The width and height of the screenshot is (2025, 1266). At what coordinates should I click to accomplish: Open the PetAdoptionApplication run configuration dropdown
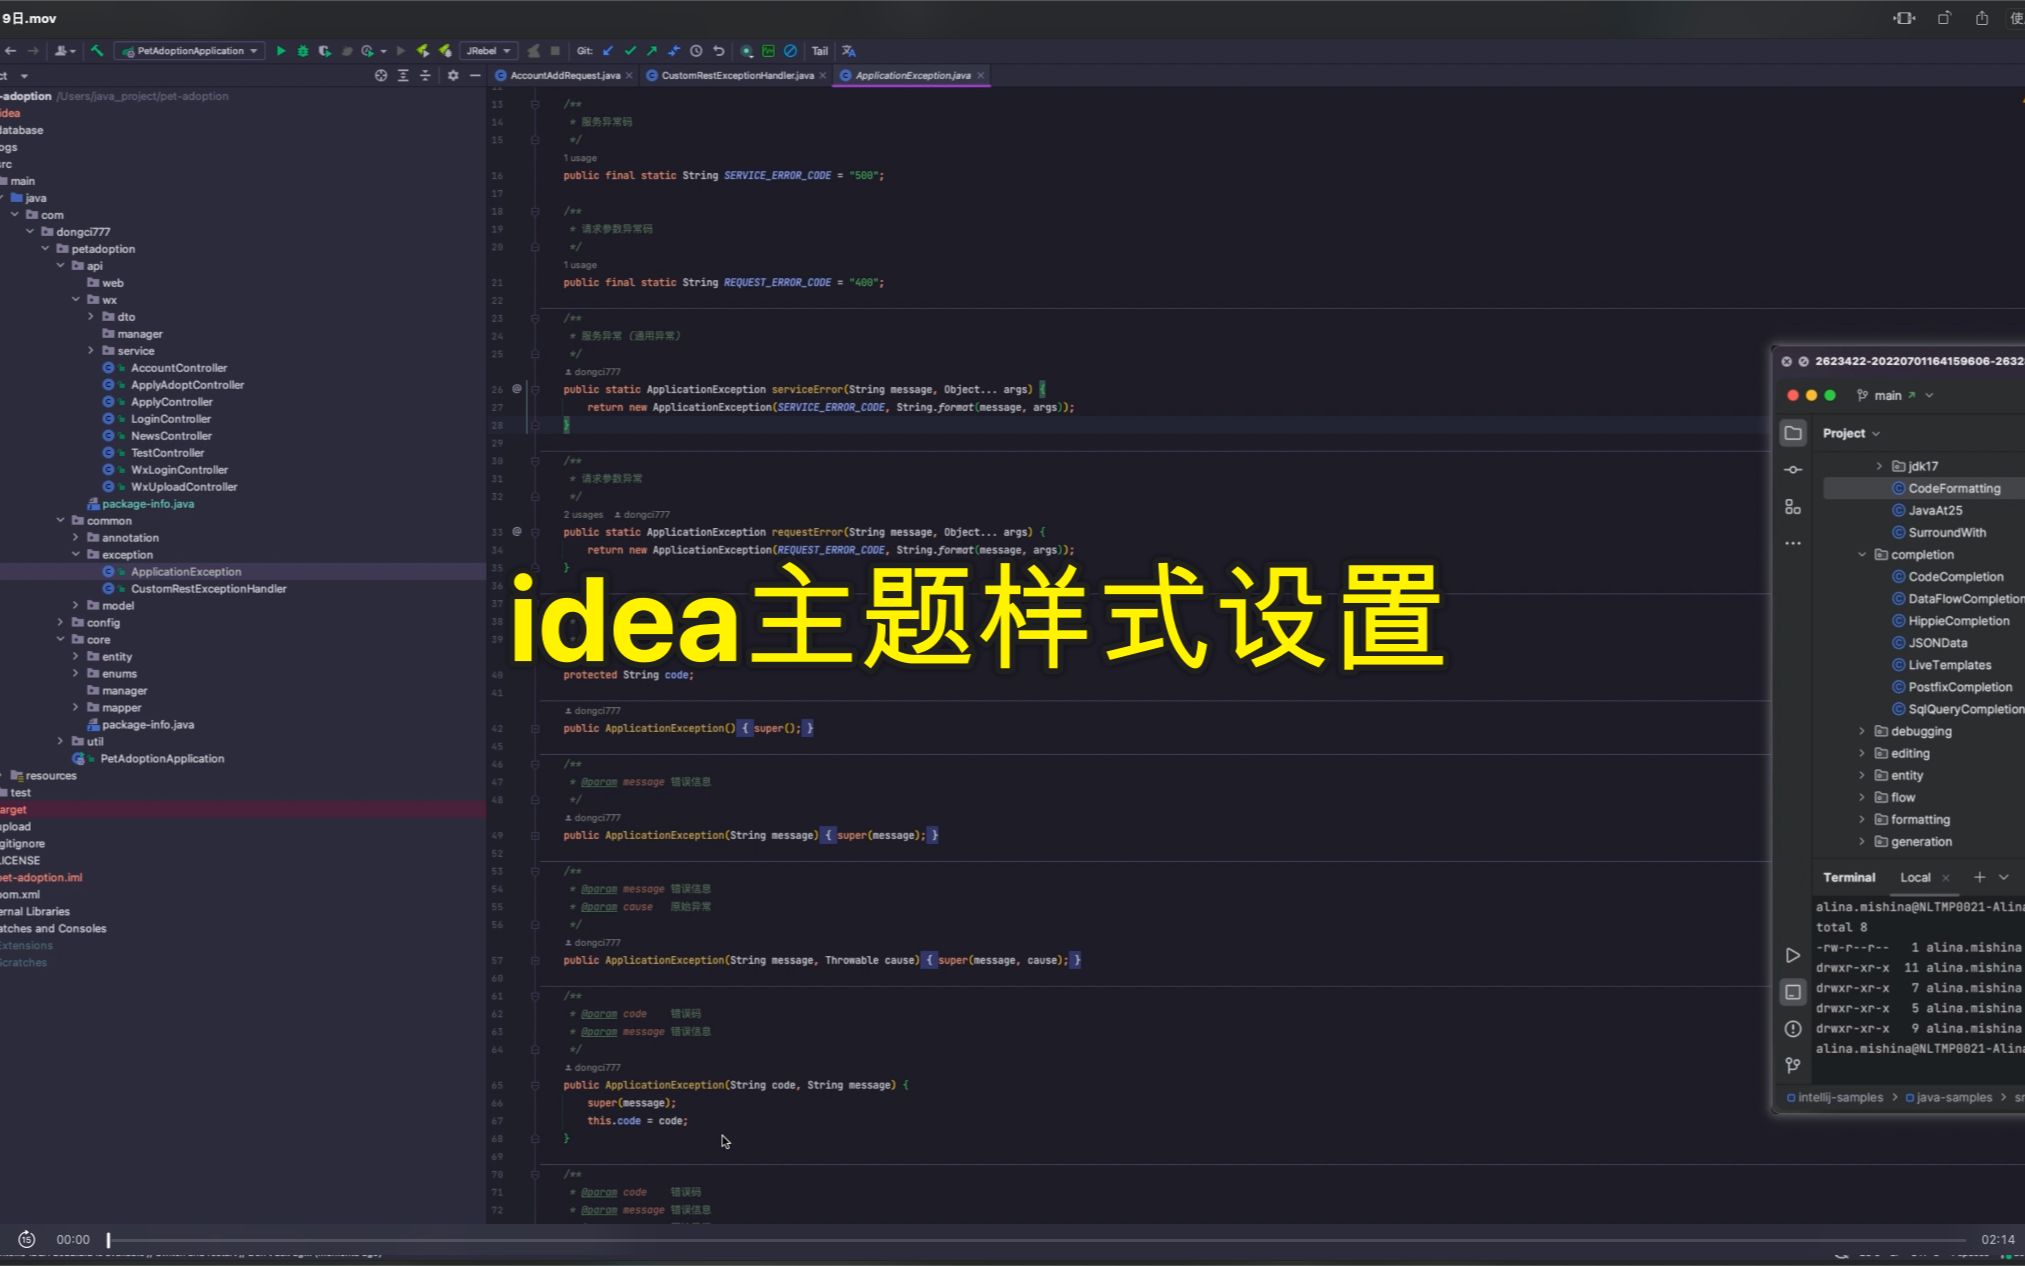[190, 50]
